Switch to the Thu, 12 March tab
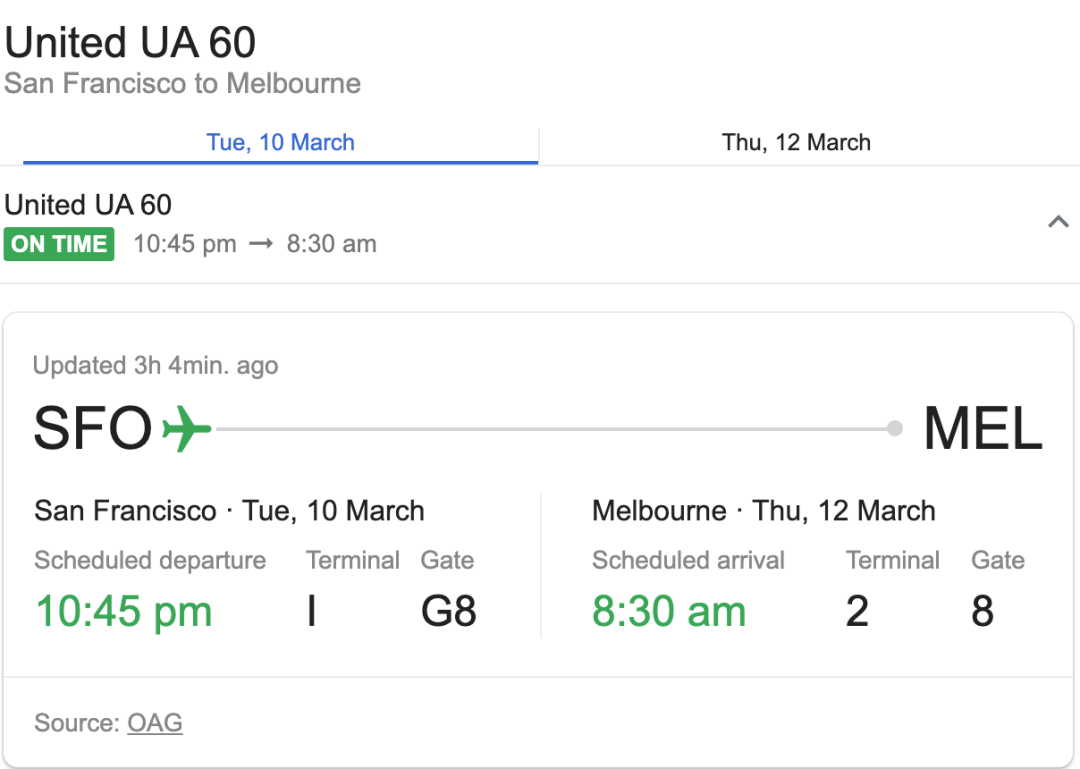This screenshot has height=769, width=1080. (796, 143)
